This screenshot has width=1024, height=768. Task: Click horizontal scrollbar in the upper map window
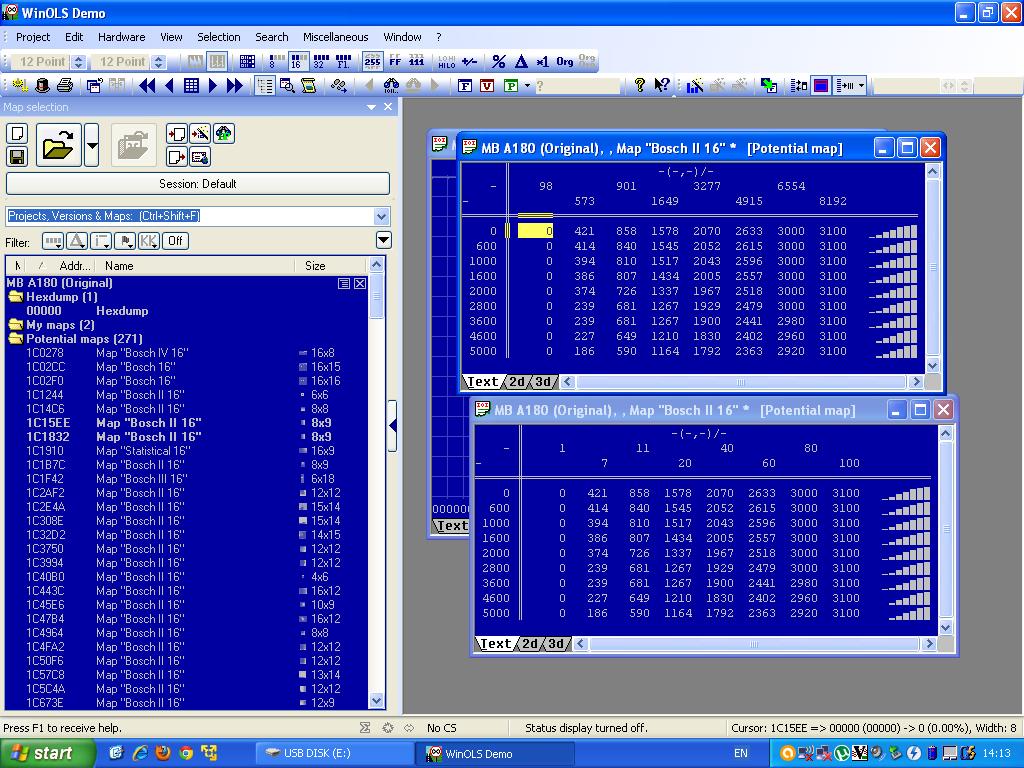coord(740,382)
